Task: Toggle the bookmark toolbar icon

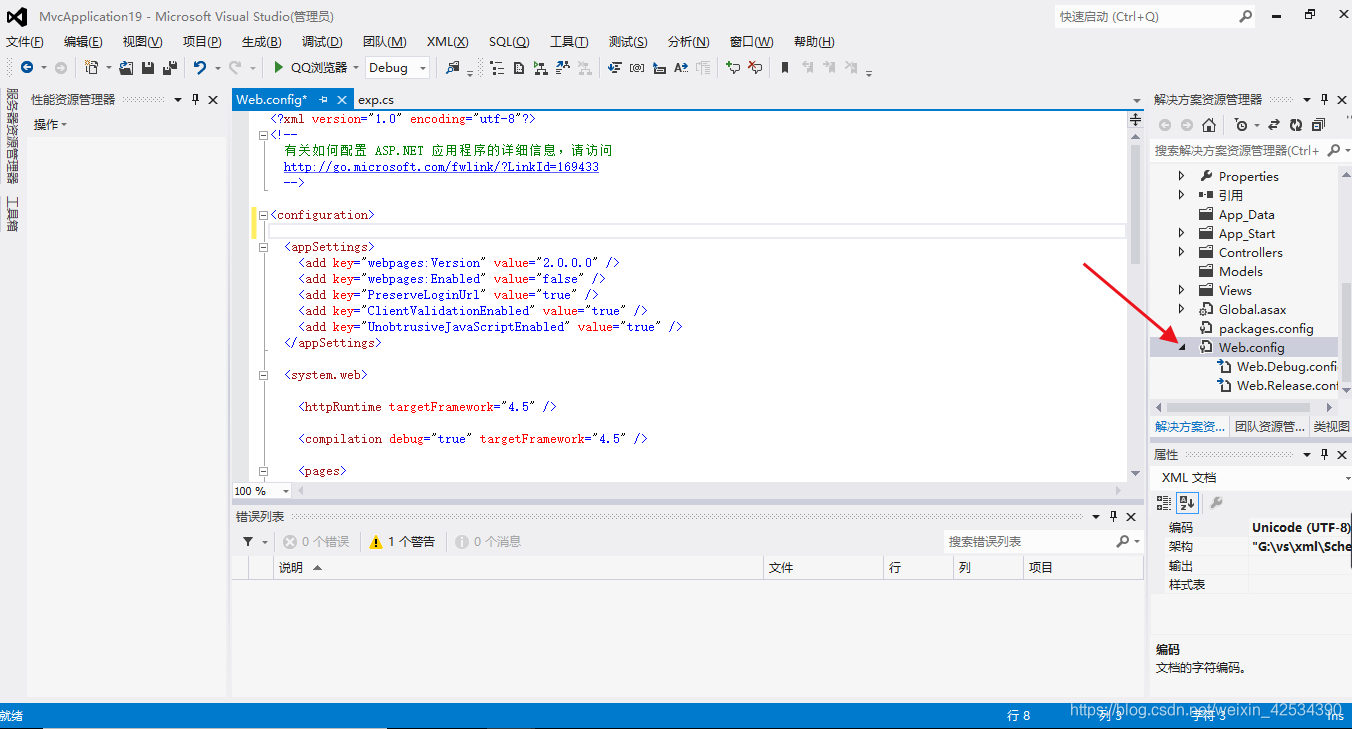Action: point(785,67)
